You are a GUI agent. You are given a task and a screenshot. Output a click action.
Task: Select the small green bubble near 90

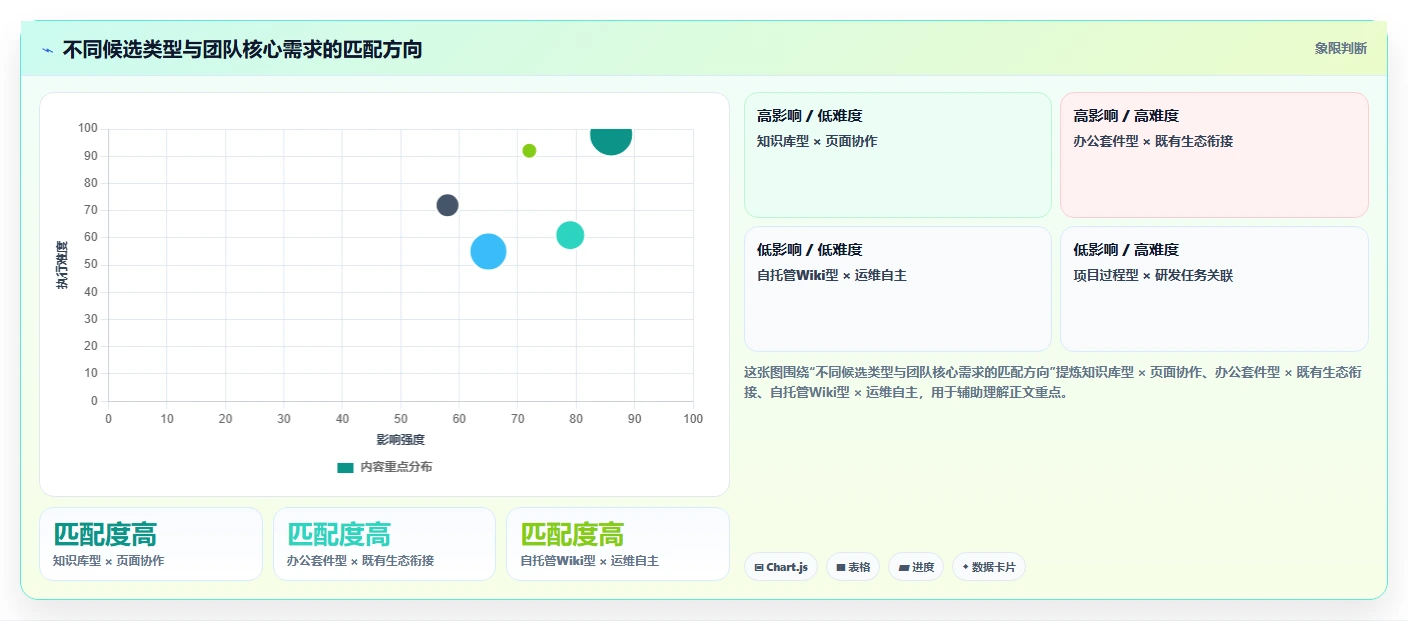529,151
